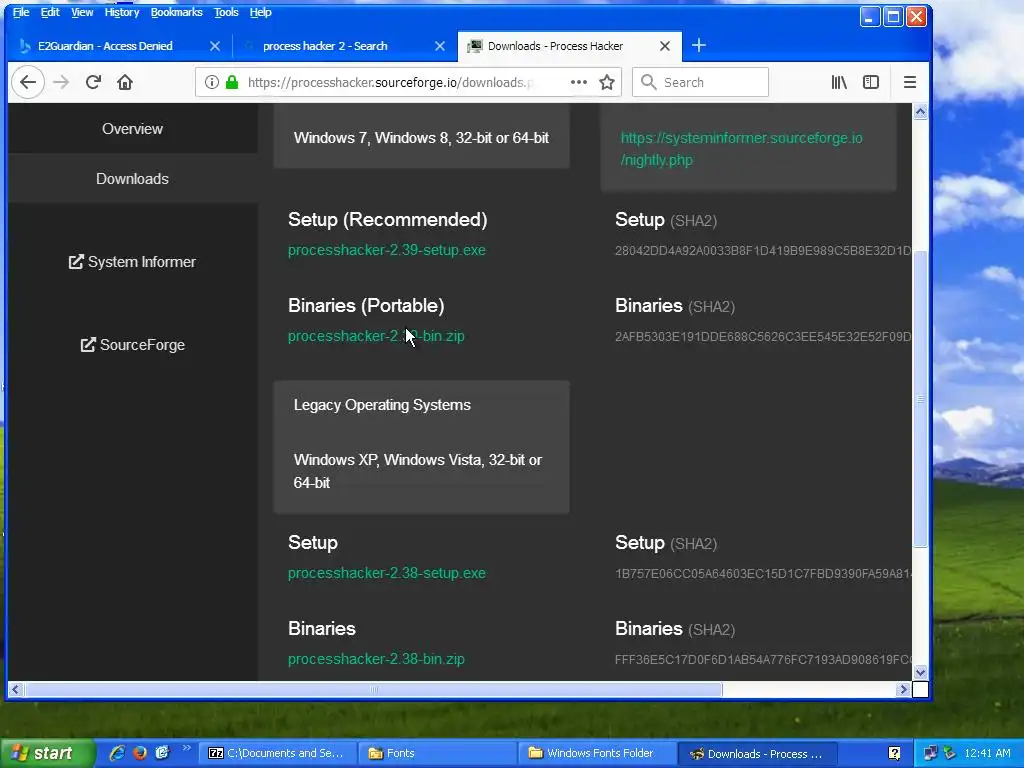The height and width of the screenshot is (768, 1024).
Task: Click the horizontal scrollbar left arrow
Action: click(x=16, y=689)
